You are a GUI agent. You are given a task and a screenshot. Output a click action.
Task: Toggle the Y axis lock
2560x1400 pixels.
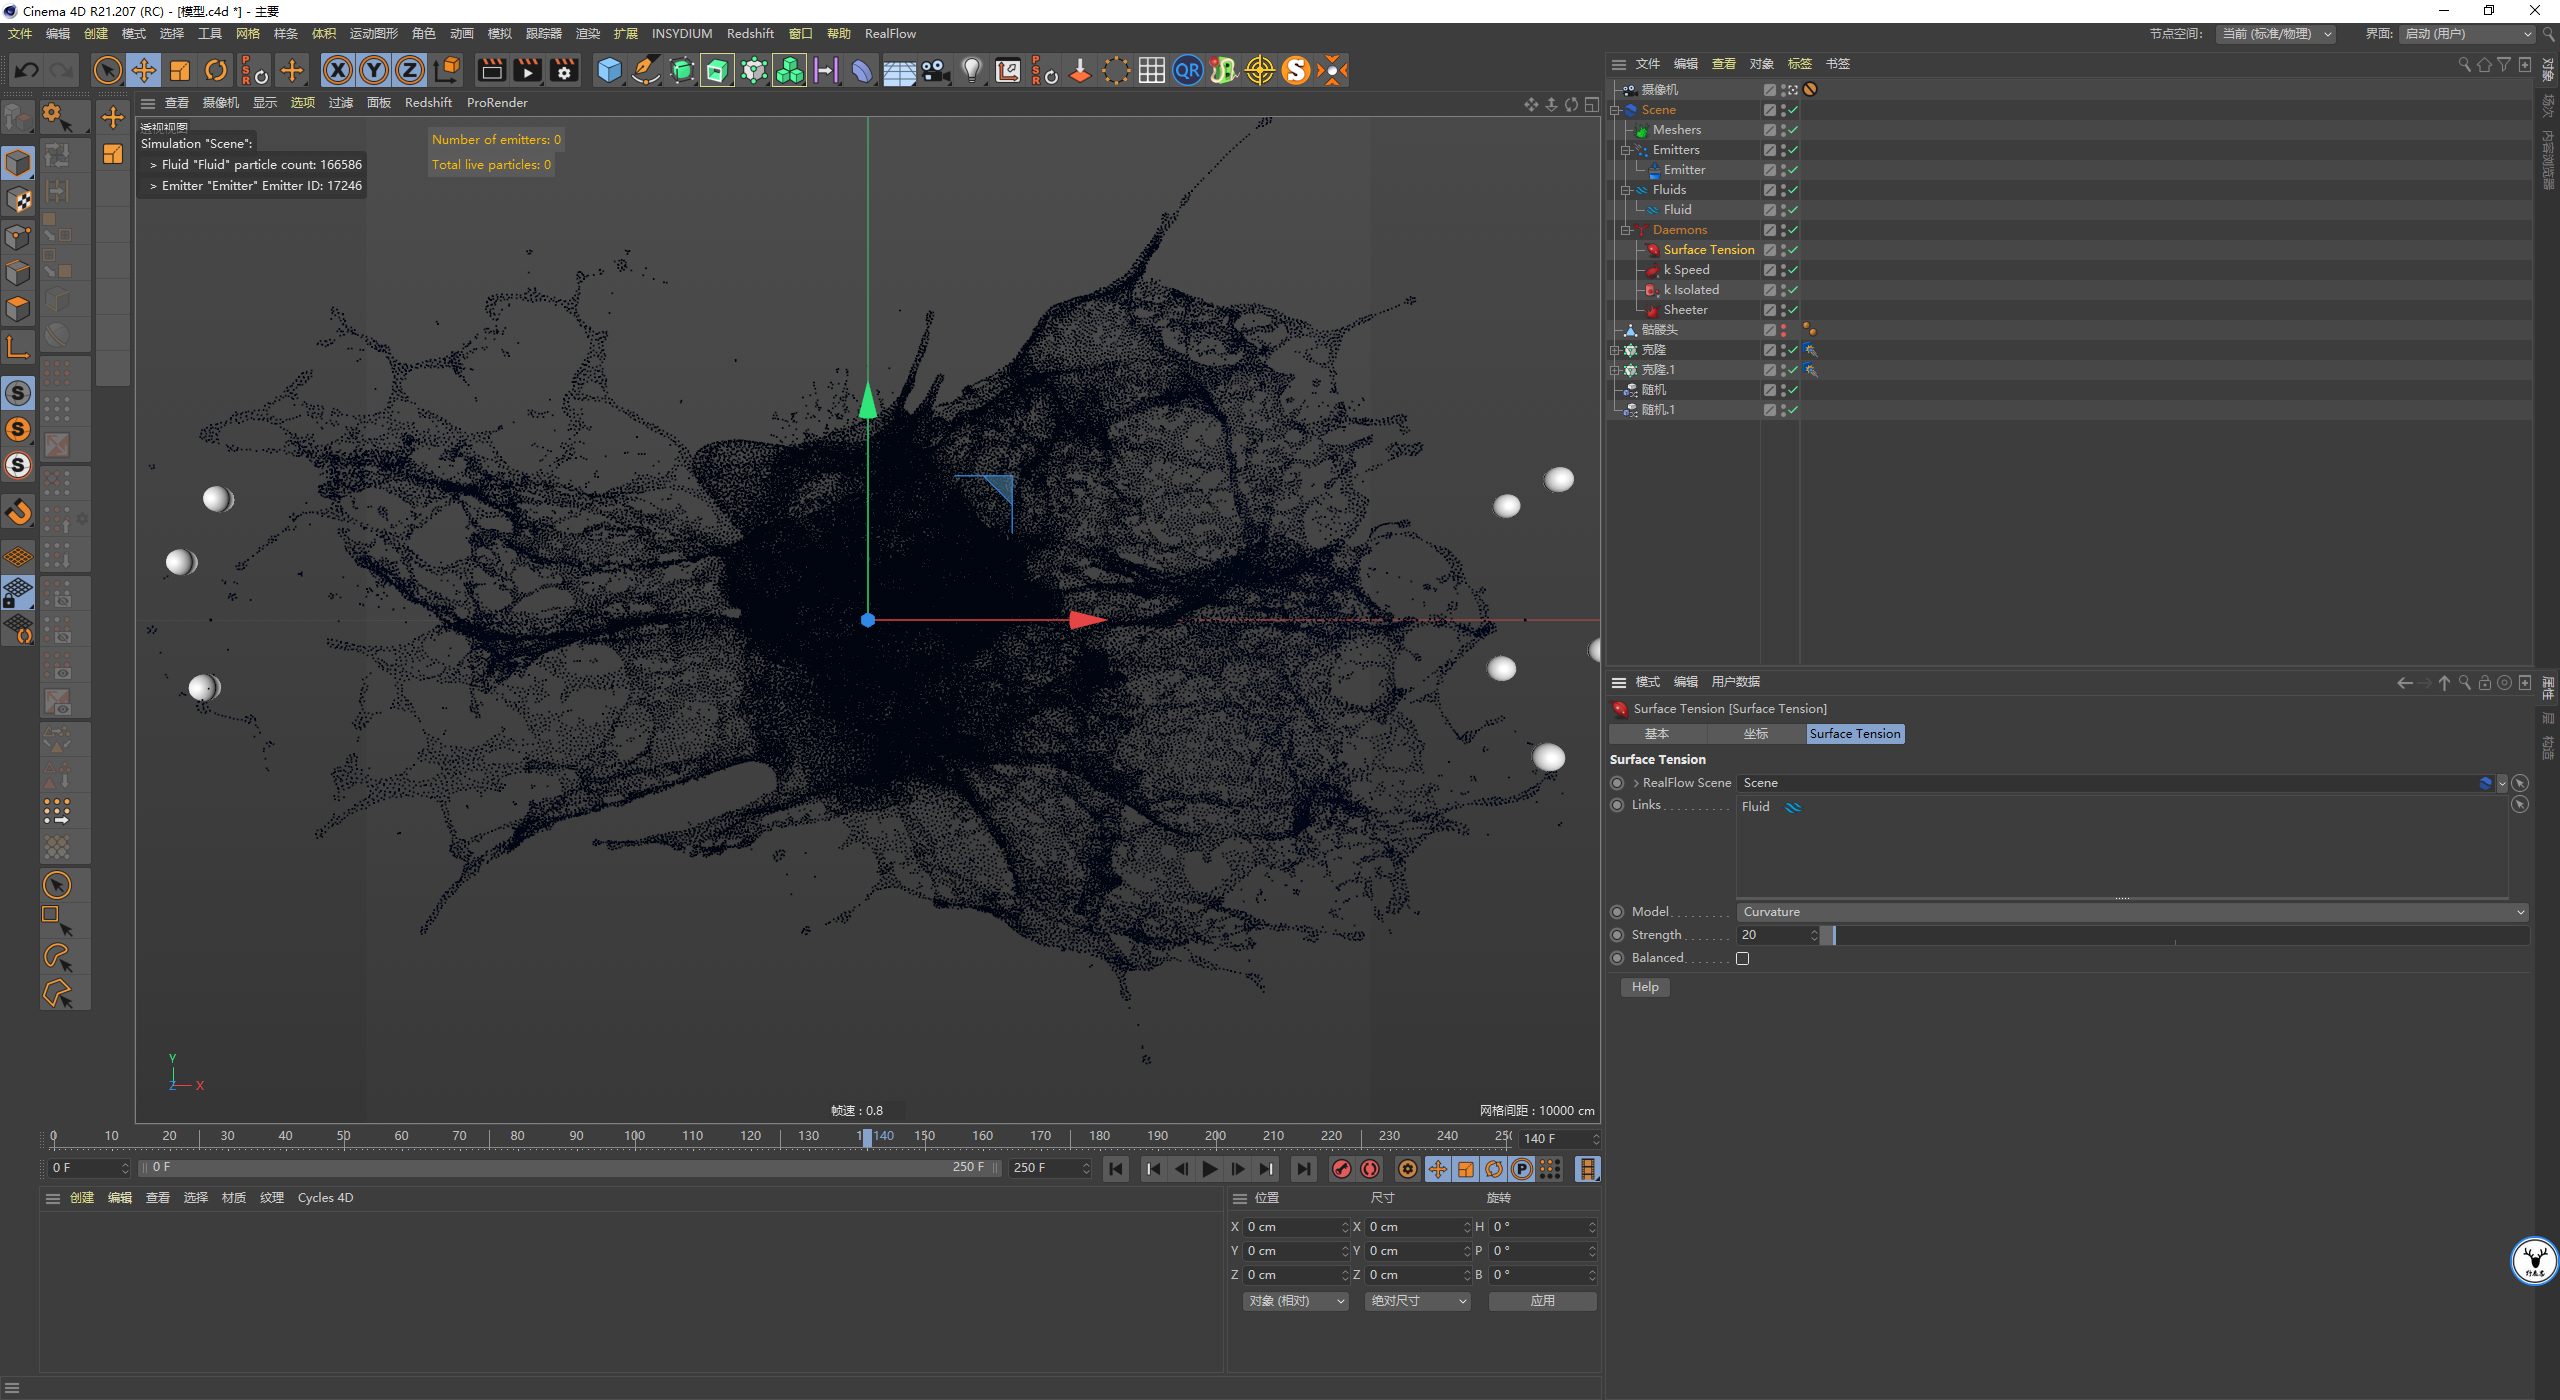coord(374,70)
